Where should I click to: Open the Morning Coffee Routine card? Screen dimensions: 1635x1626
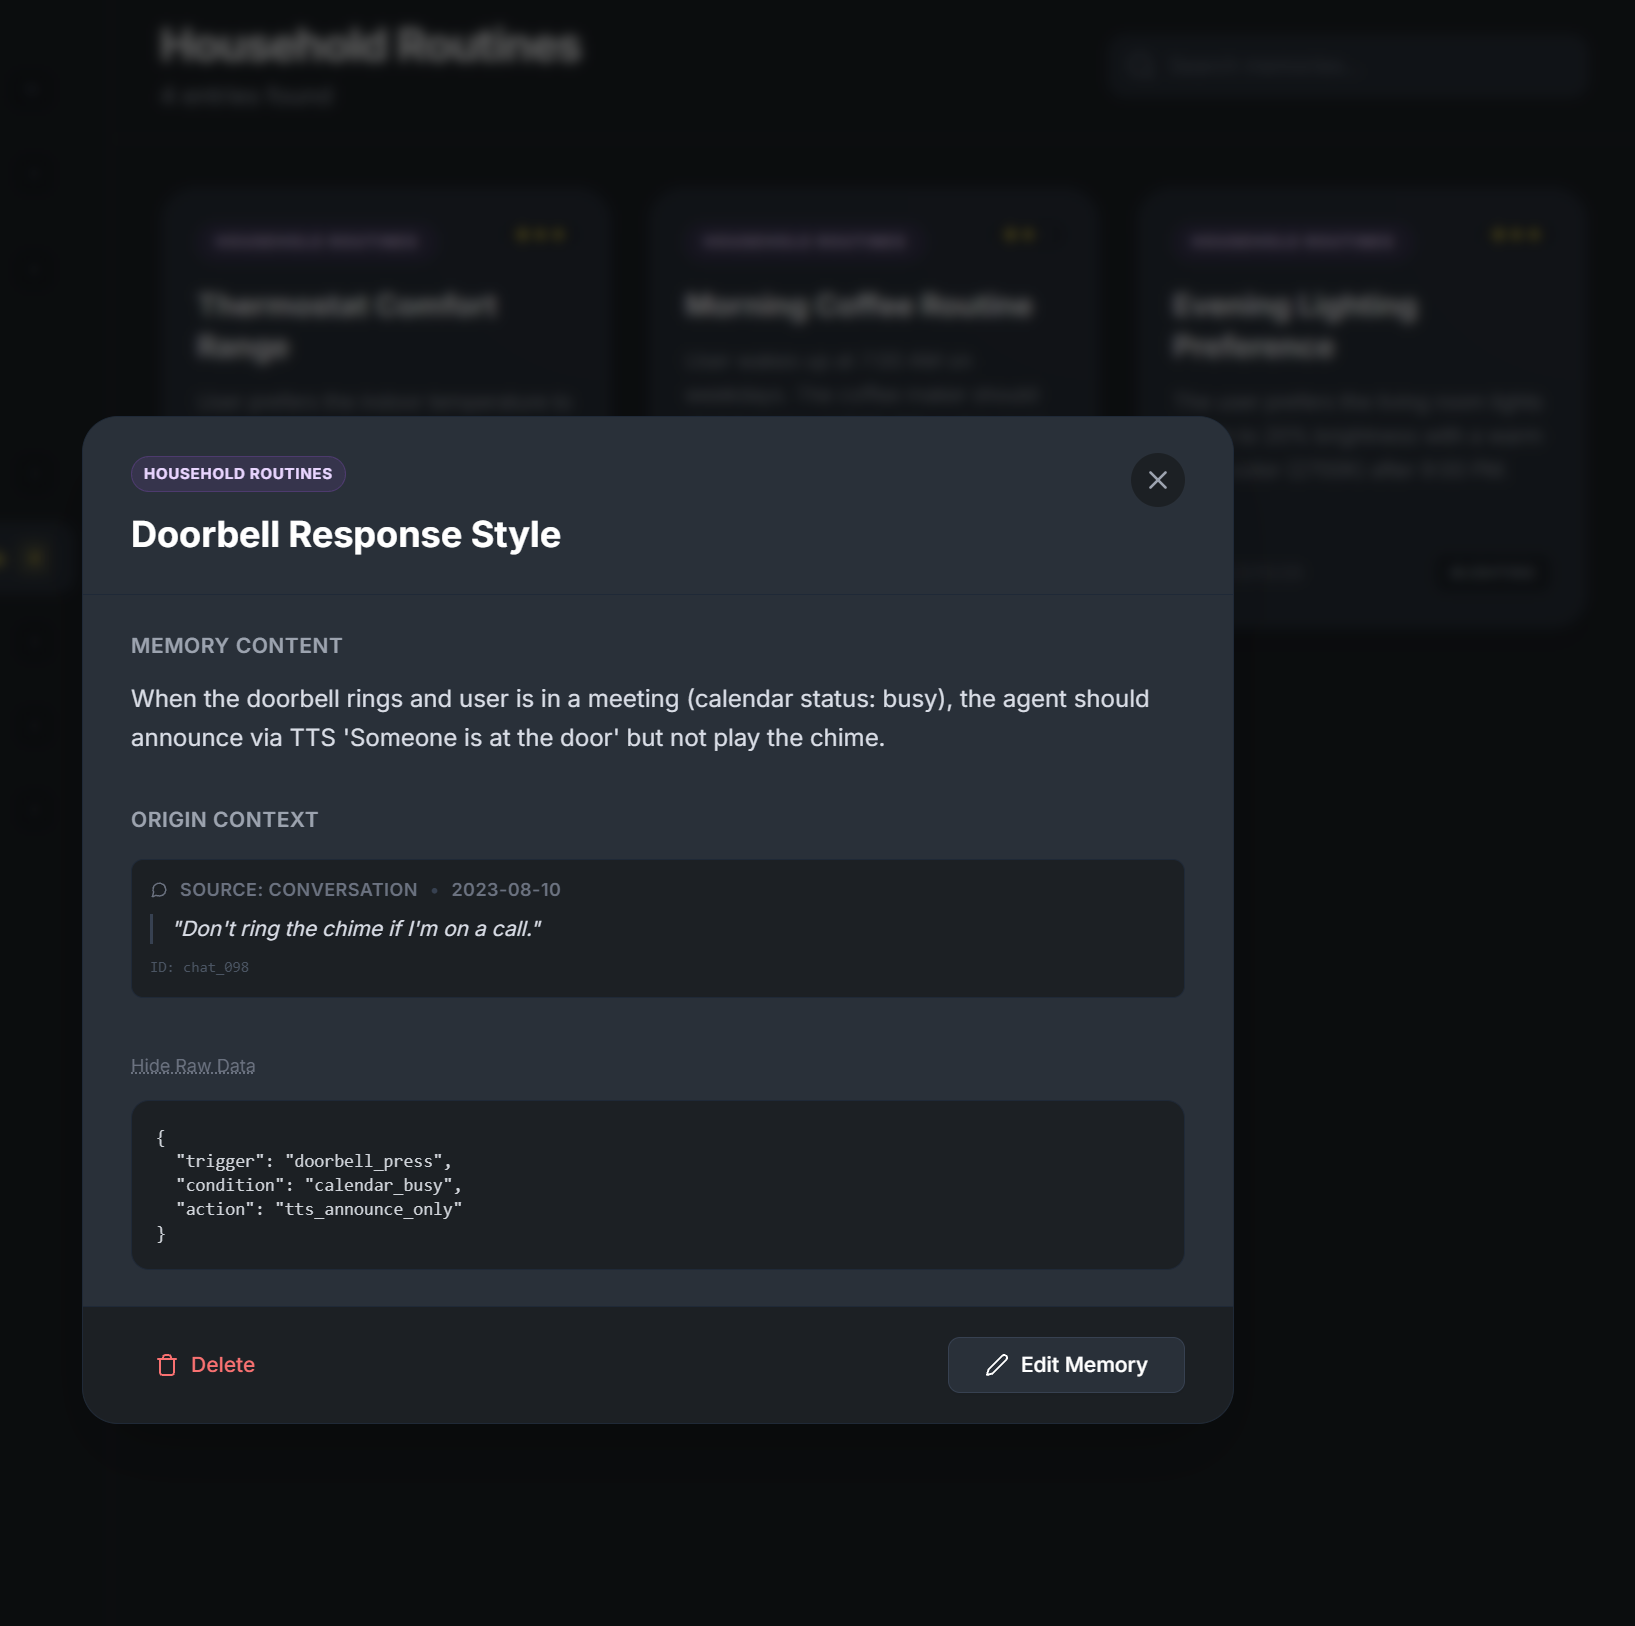tap(858, 305)
